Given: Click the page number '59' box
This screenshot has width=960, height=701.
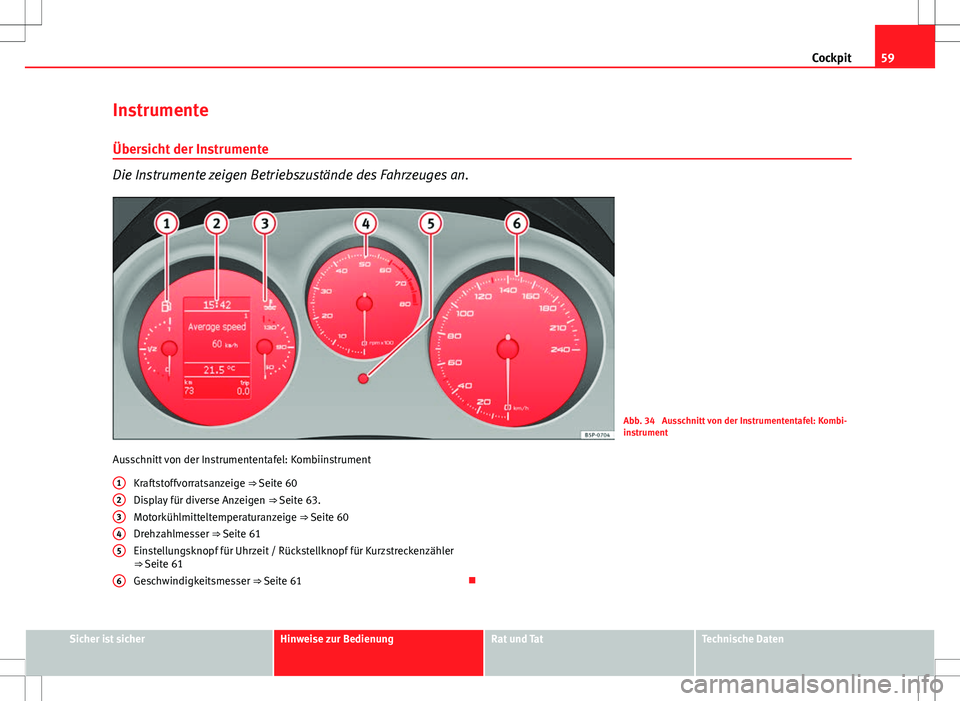Looking at the screenshot, I should (x=904, y=47).
